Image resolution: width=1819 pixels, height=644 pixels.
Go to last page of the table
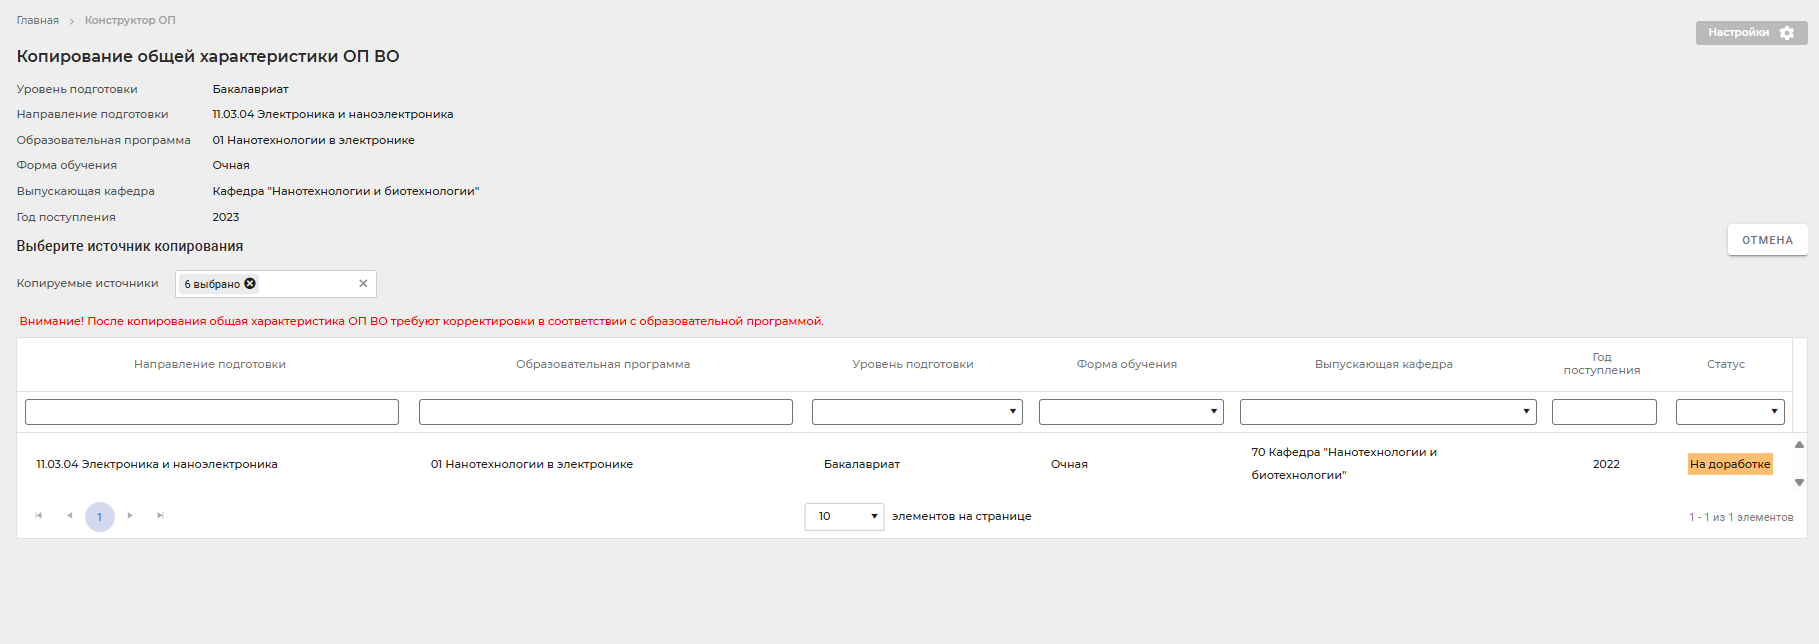pos(160,516)
